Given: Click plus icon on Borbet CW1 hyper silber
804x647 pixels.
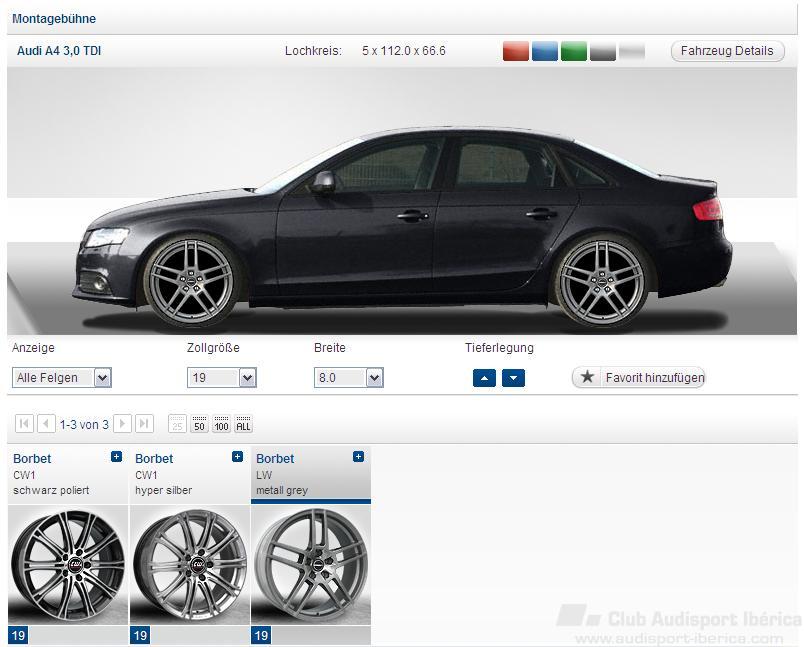Looking at the screenshot, I should click(x=237, y=456).
